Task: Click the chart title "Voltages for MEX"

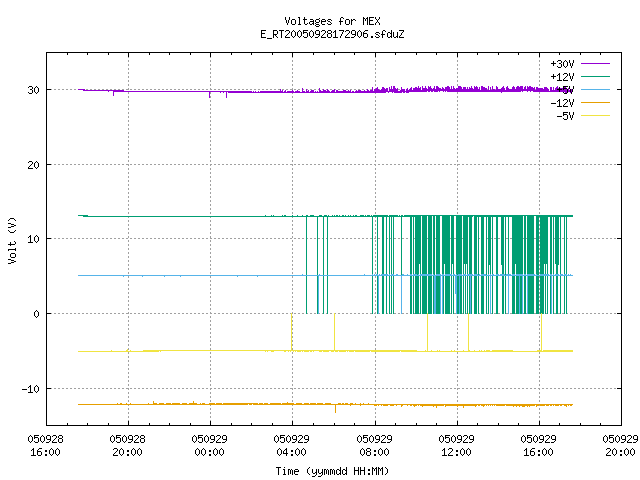Action: tap(332, 21)
